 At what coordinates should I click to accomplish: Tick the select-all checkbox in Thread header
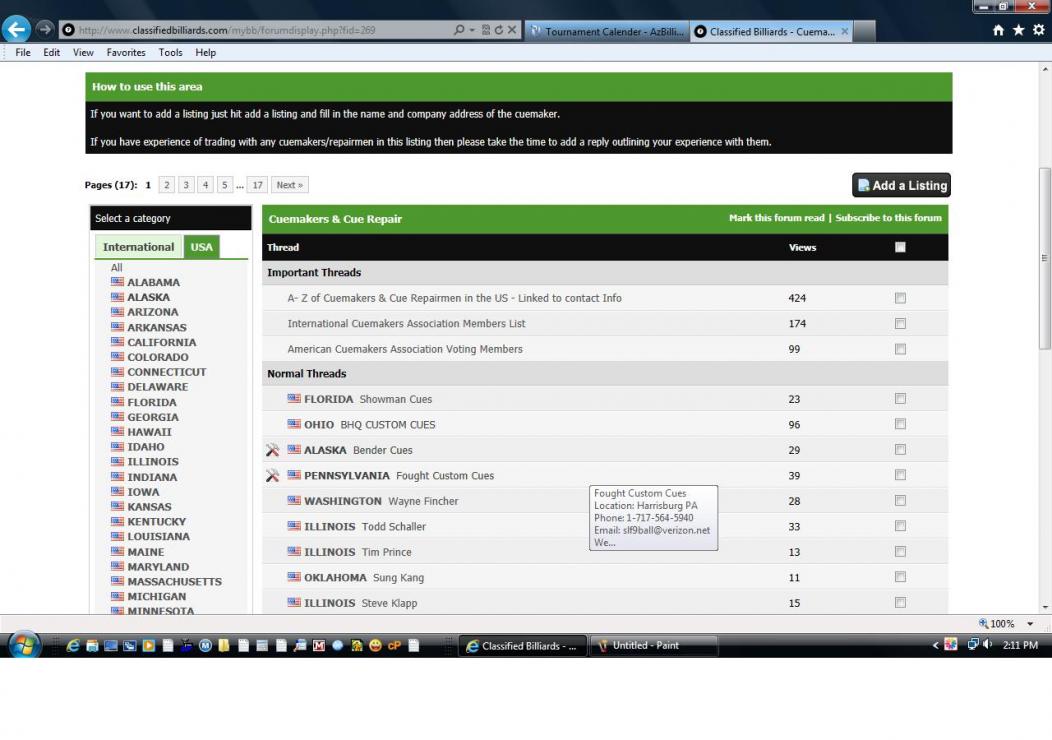(x=900, y=247)
